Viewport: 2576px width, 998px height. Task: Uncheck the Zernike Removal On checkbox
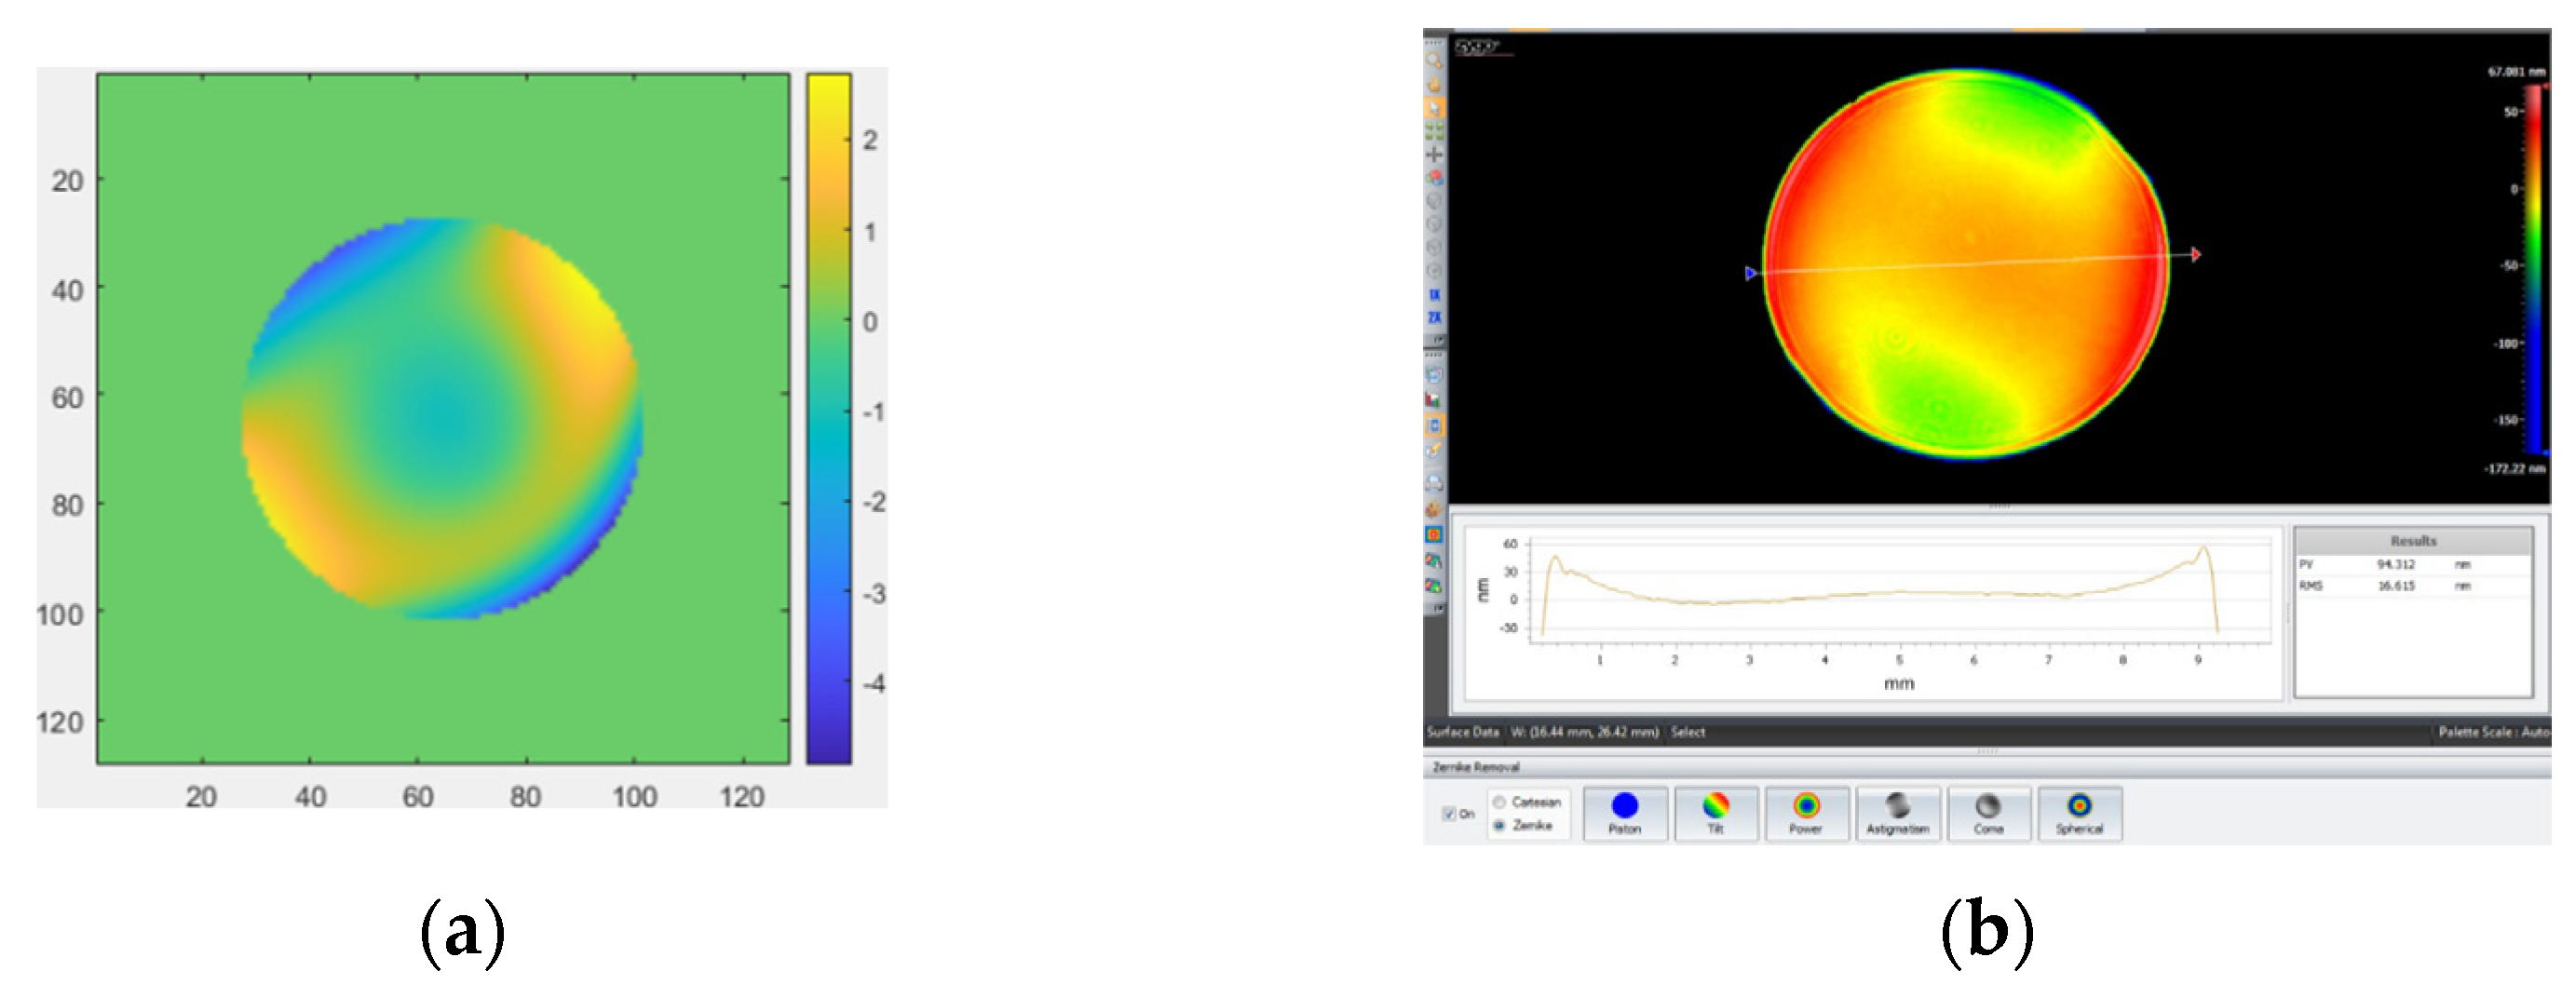1448,814
